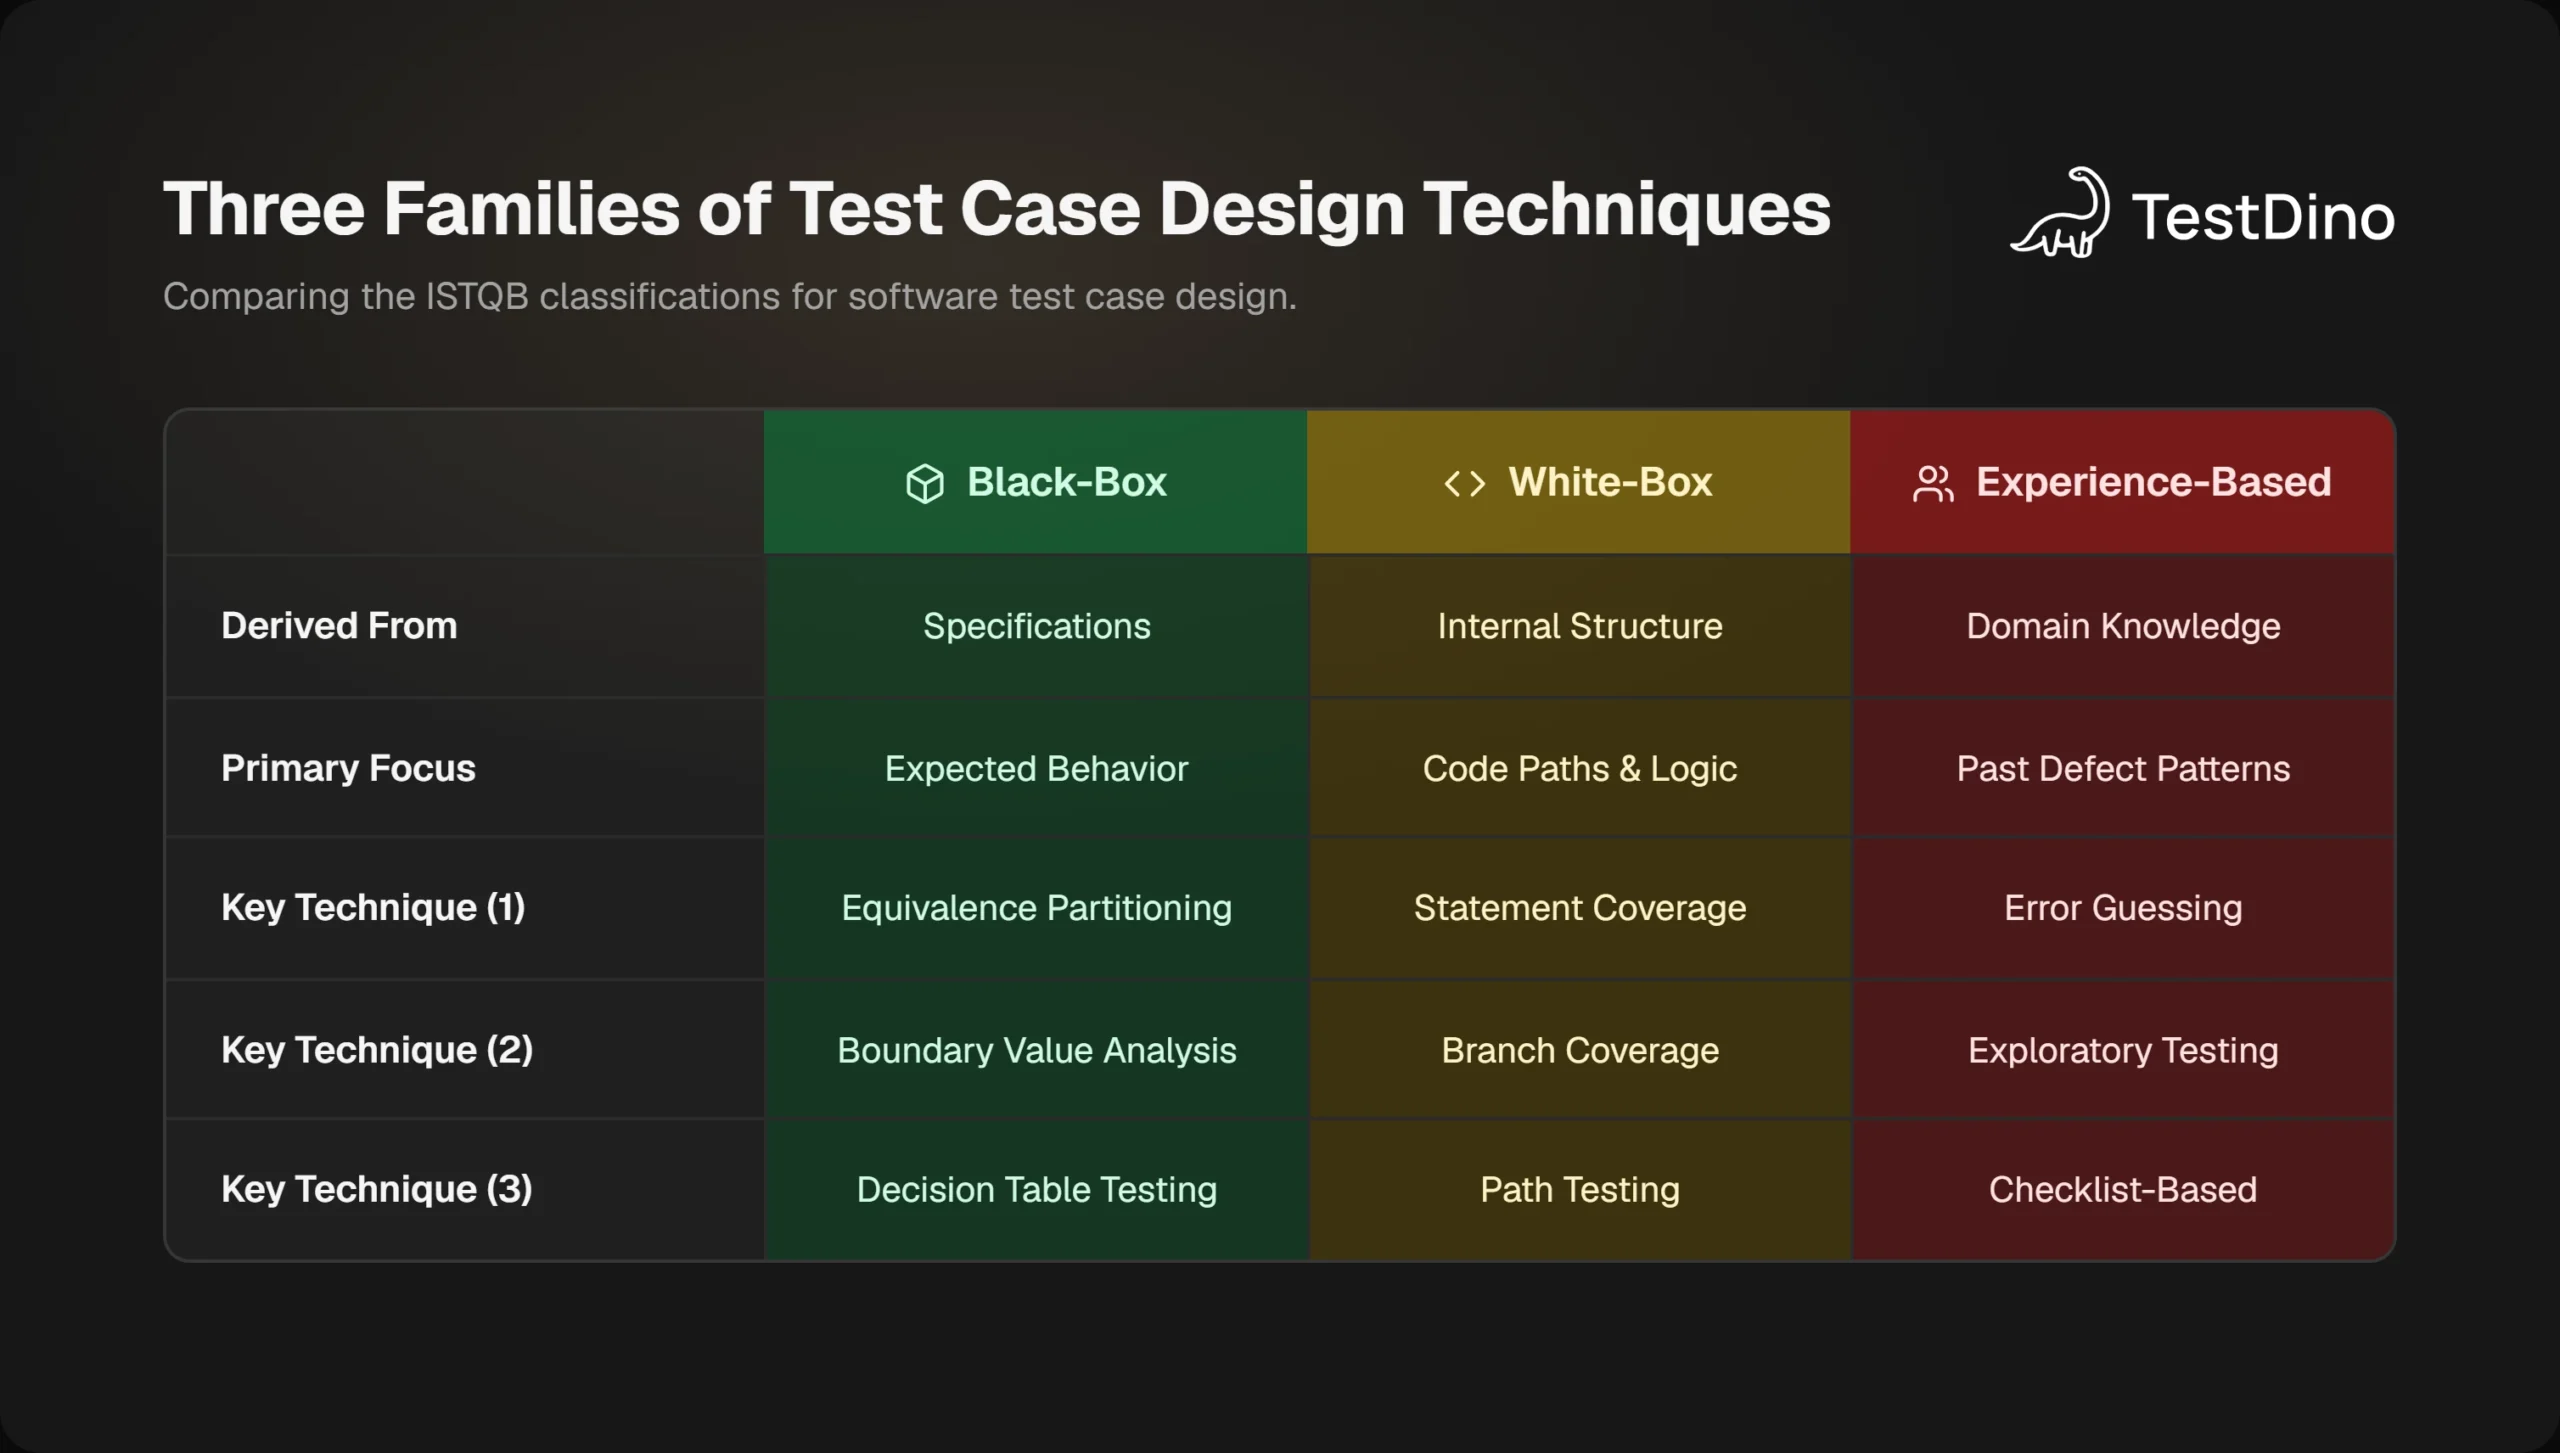Screen dimensions: 2560x1453
Task: Click the 'Specifications' cell
Action: 1036,627
